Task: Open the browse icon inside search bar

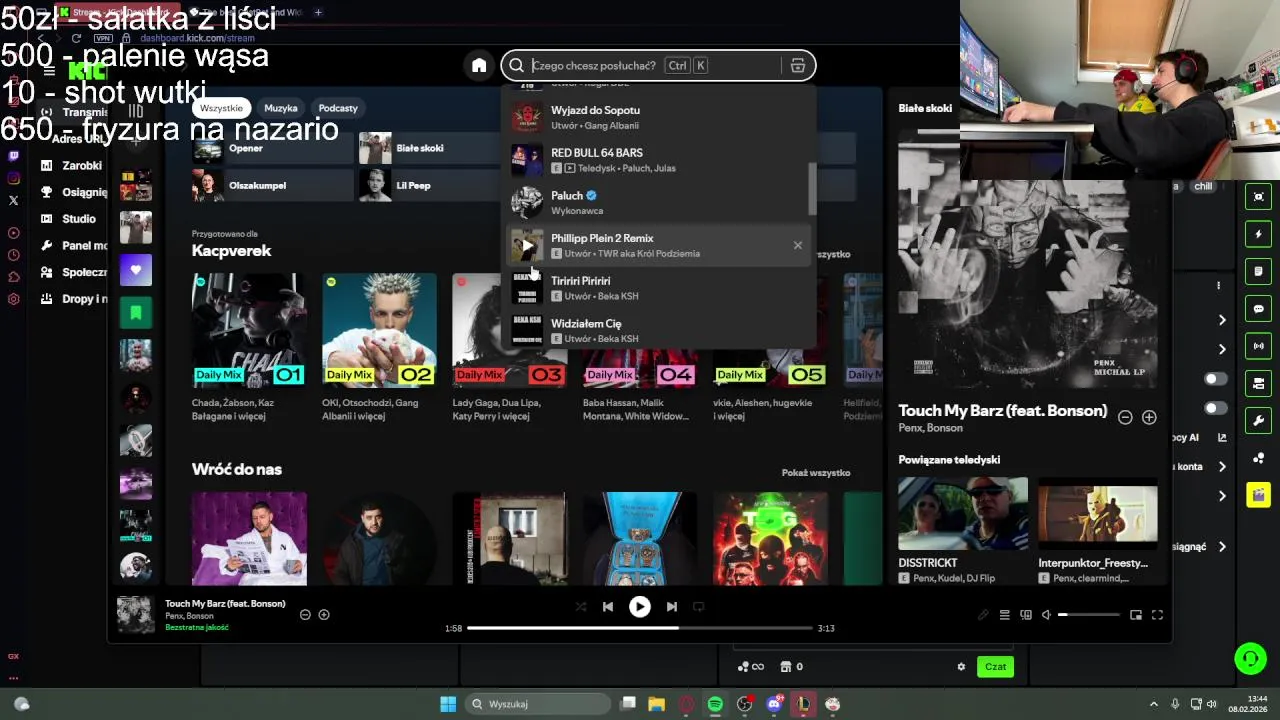Action: [x=797, y=66]
